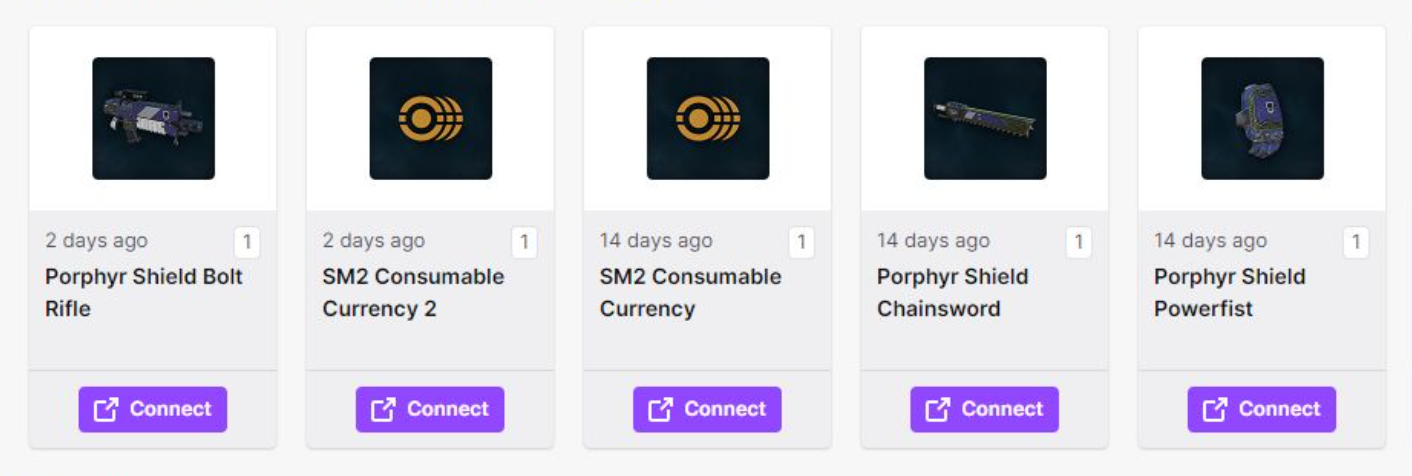Click the quantity badge on Bolt Rifle card
Screen dimensions: 1412x476
(x=247, y=242)
